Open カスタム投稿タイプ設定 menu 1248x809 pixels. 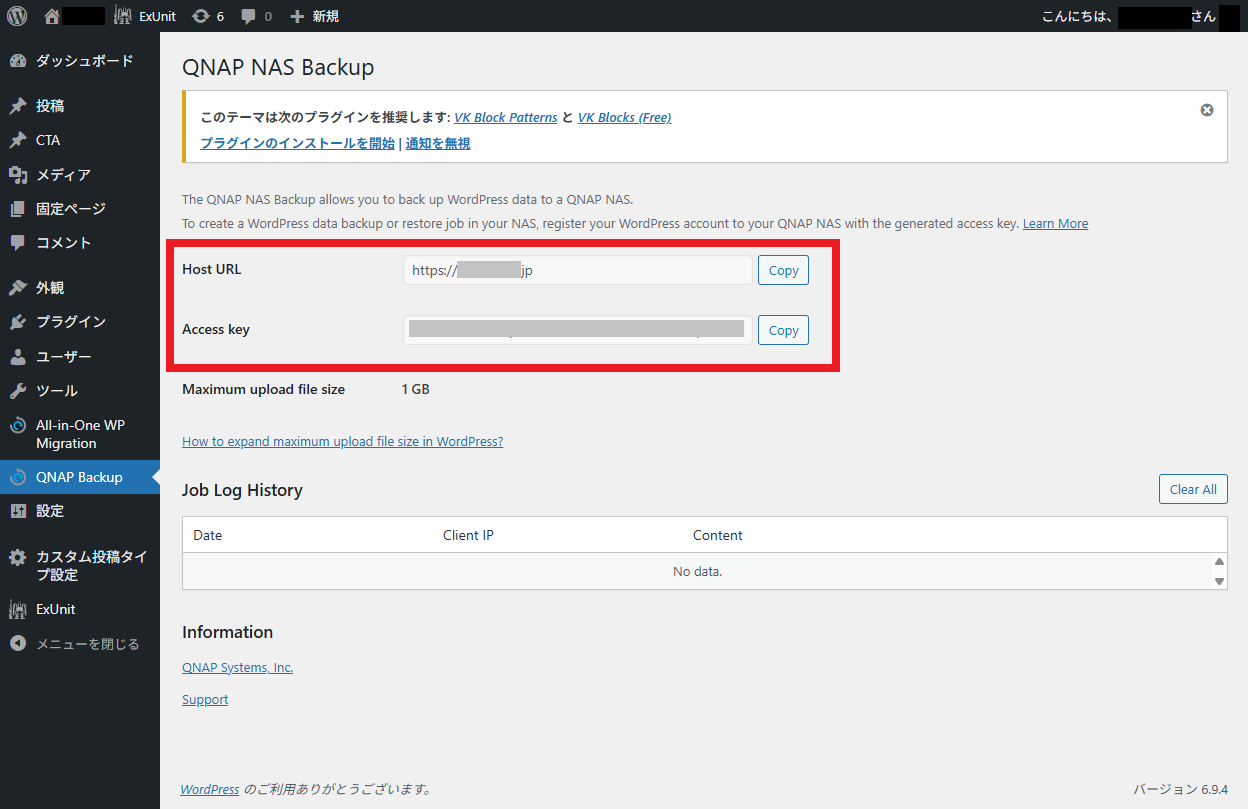coord(80,566)
